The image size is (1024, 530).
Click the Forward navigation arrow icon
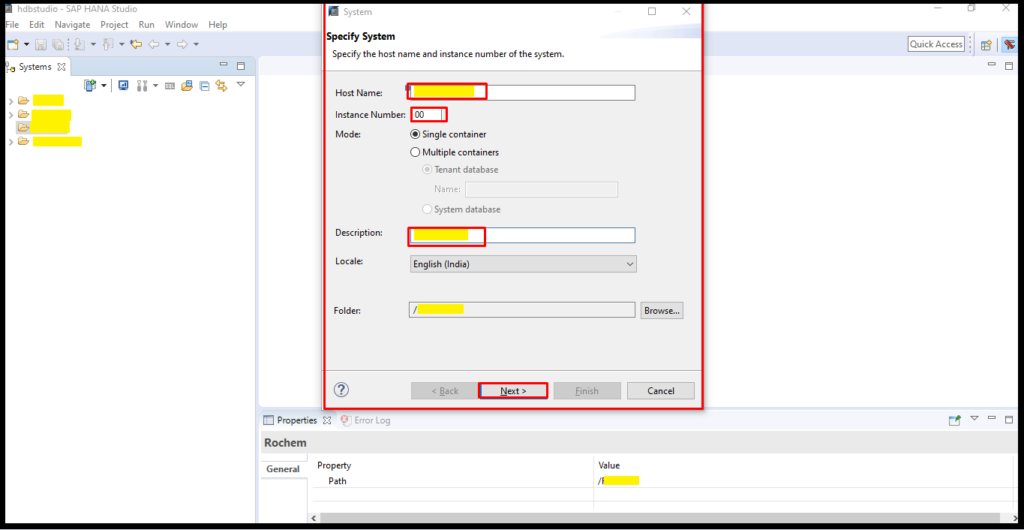183,44
